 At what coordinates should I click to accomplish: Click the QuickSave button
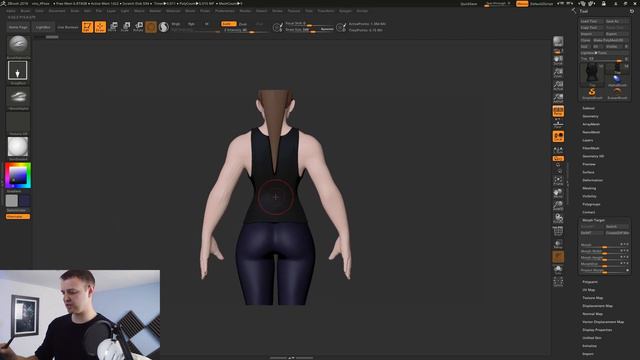pyautogui.click(x=469, y=4)
